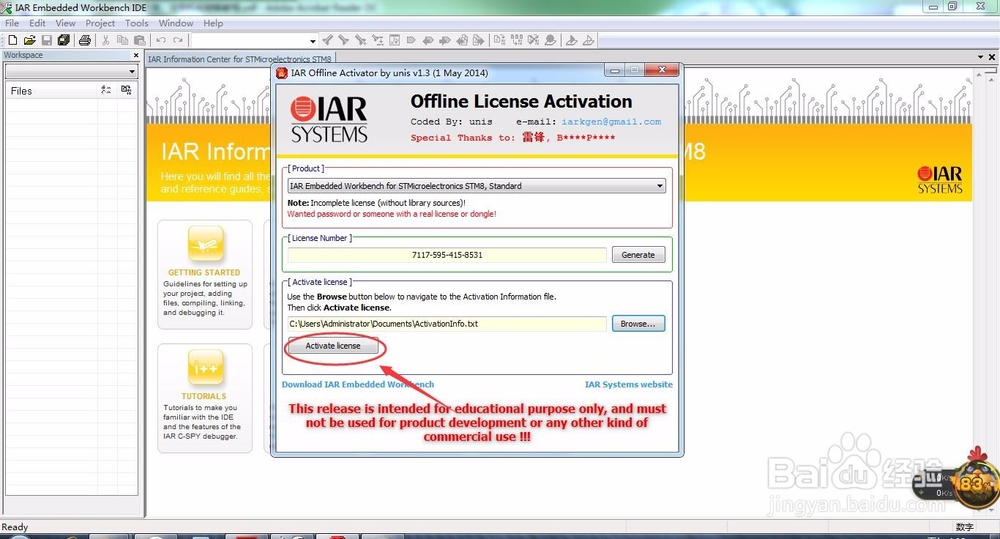The image size is (1000, 539).
Task: Click the Getting Started airplane icon
Action: tap(205, 244)
